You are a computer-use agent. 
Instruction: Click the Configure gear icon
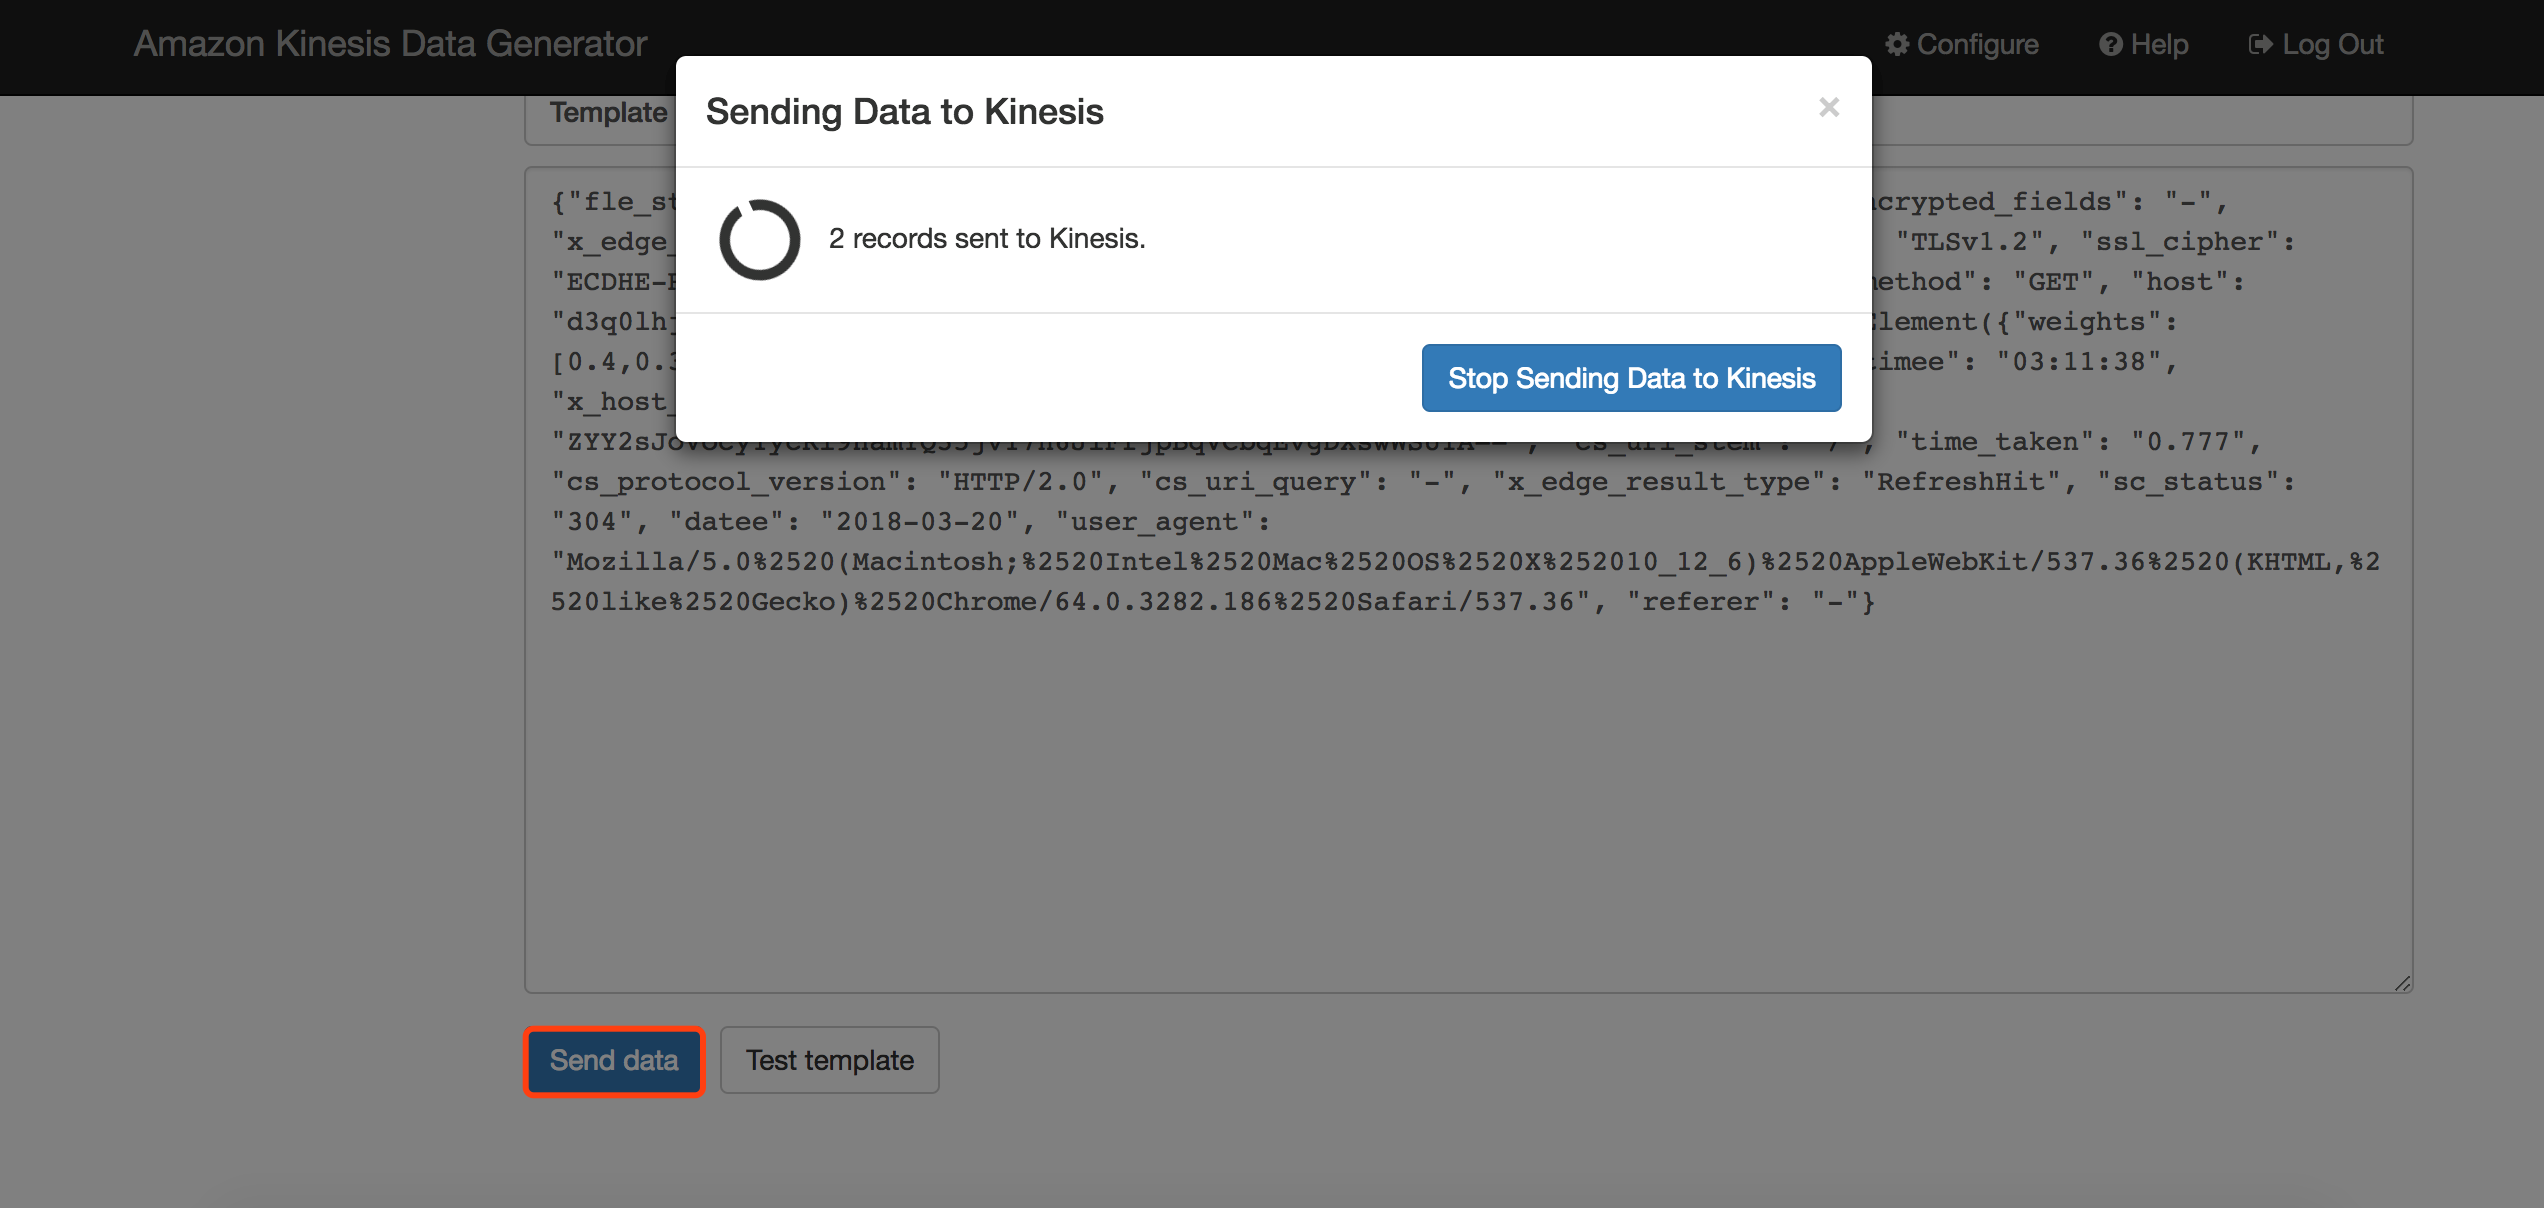click(1897, 44)
